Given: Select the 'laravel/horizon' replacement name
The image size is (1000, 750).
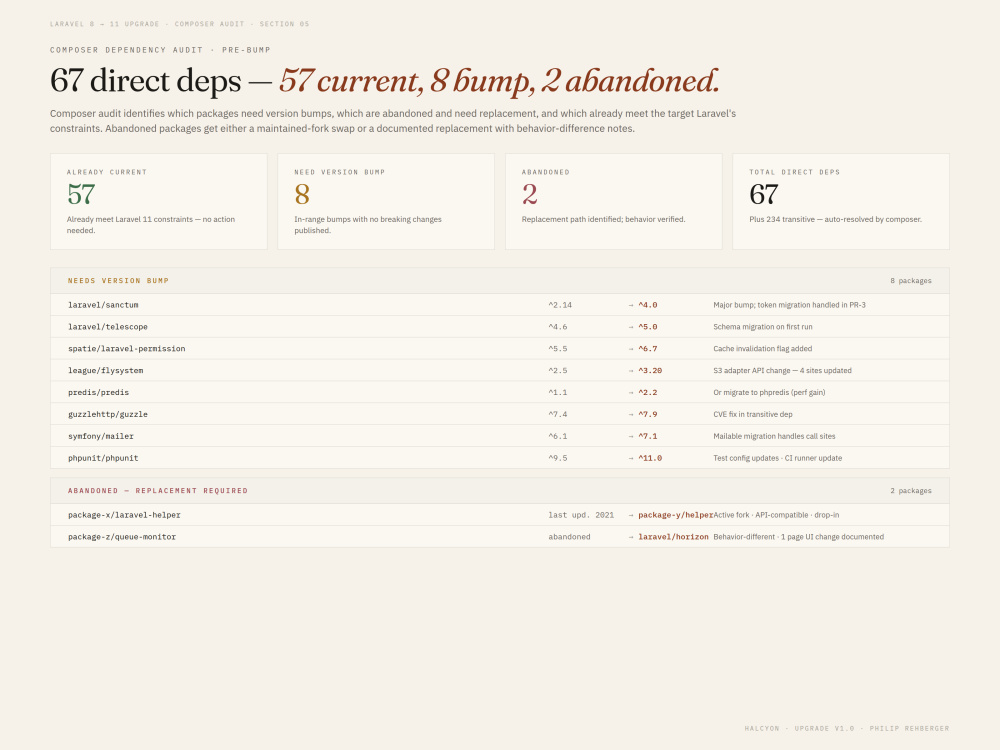Looking at the screenshot, I should point(673,537).
